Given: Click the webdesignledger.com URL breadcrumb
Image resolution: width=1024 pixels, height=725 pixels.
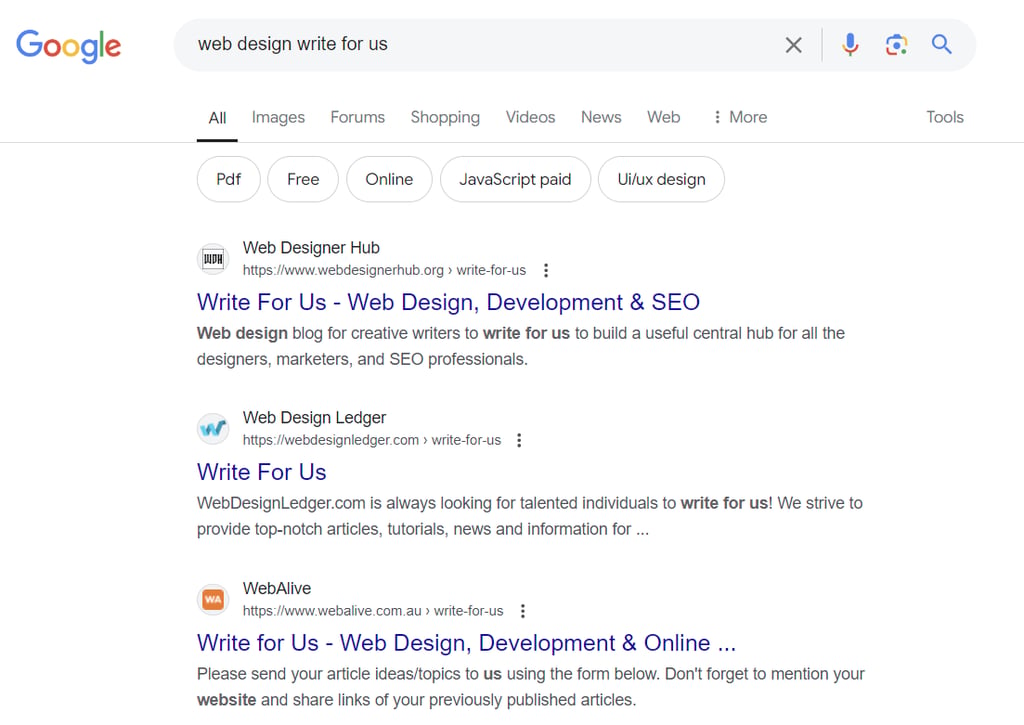Looking at the screenshot, I should (372, 440).
